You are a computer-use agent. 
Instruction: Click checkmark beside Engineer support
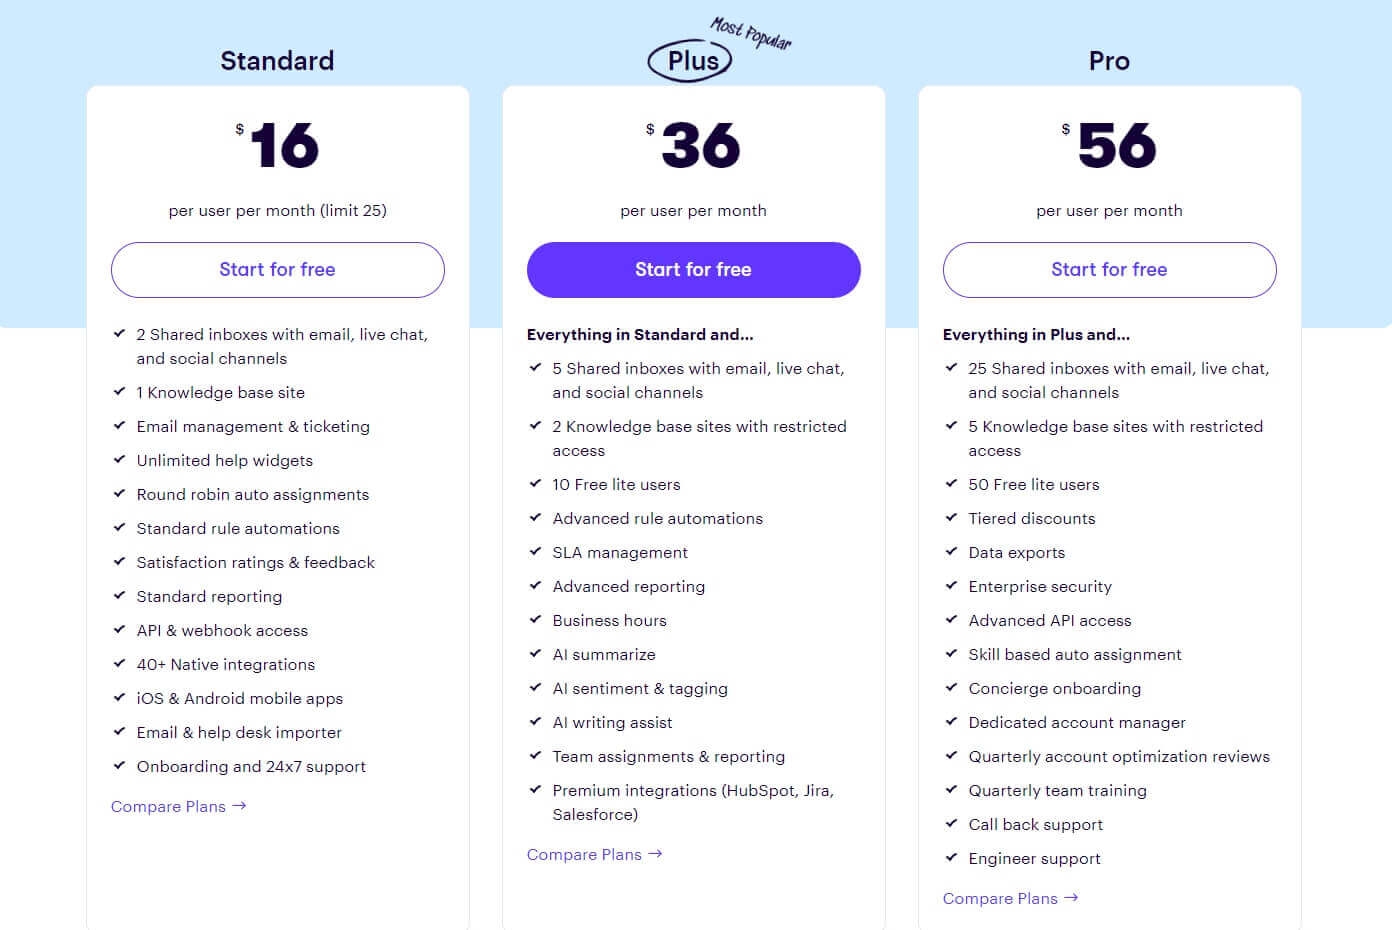(x=951, y=858)
